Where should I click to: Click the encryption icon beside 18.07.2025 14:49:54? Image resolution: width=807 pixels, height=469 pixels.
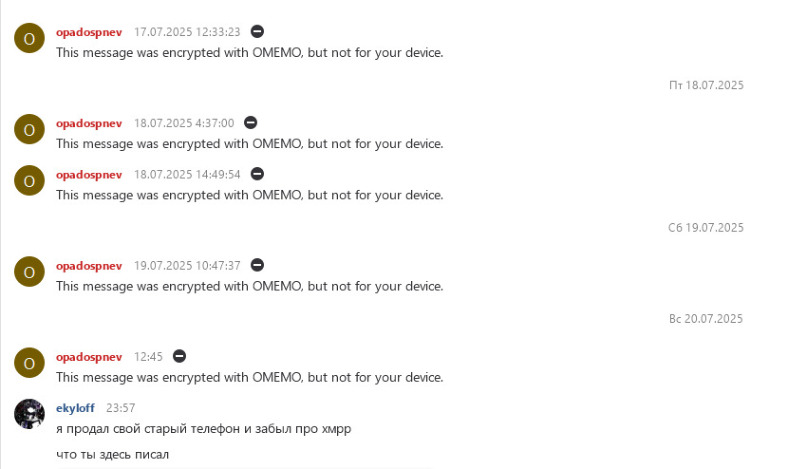coord(257,174)
